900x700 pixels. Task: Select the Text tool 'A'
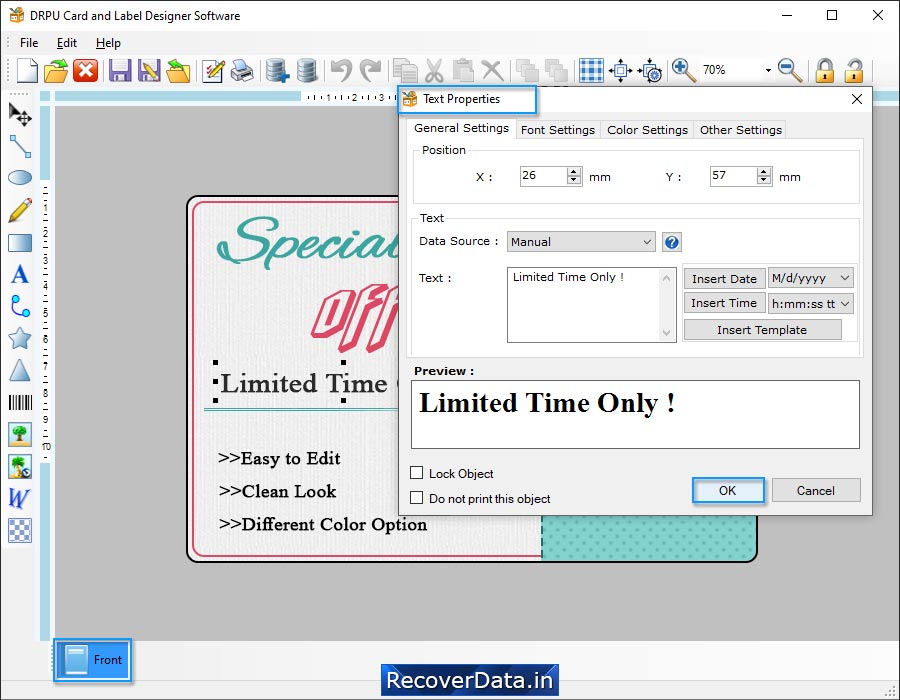(20, 274)
